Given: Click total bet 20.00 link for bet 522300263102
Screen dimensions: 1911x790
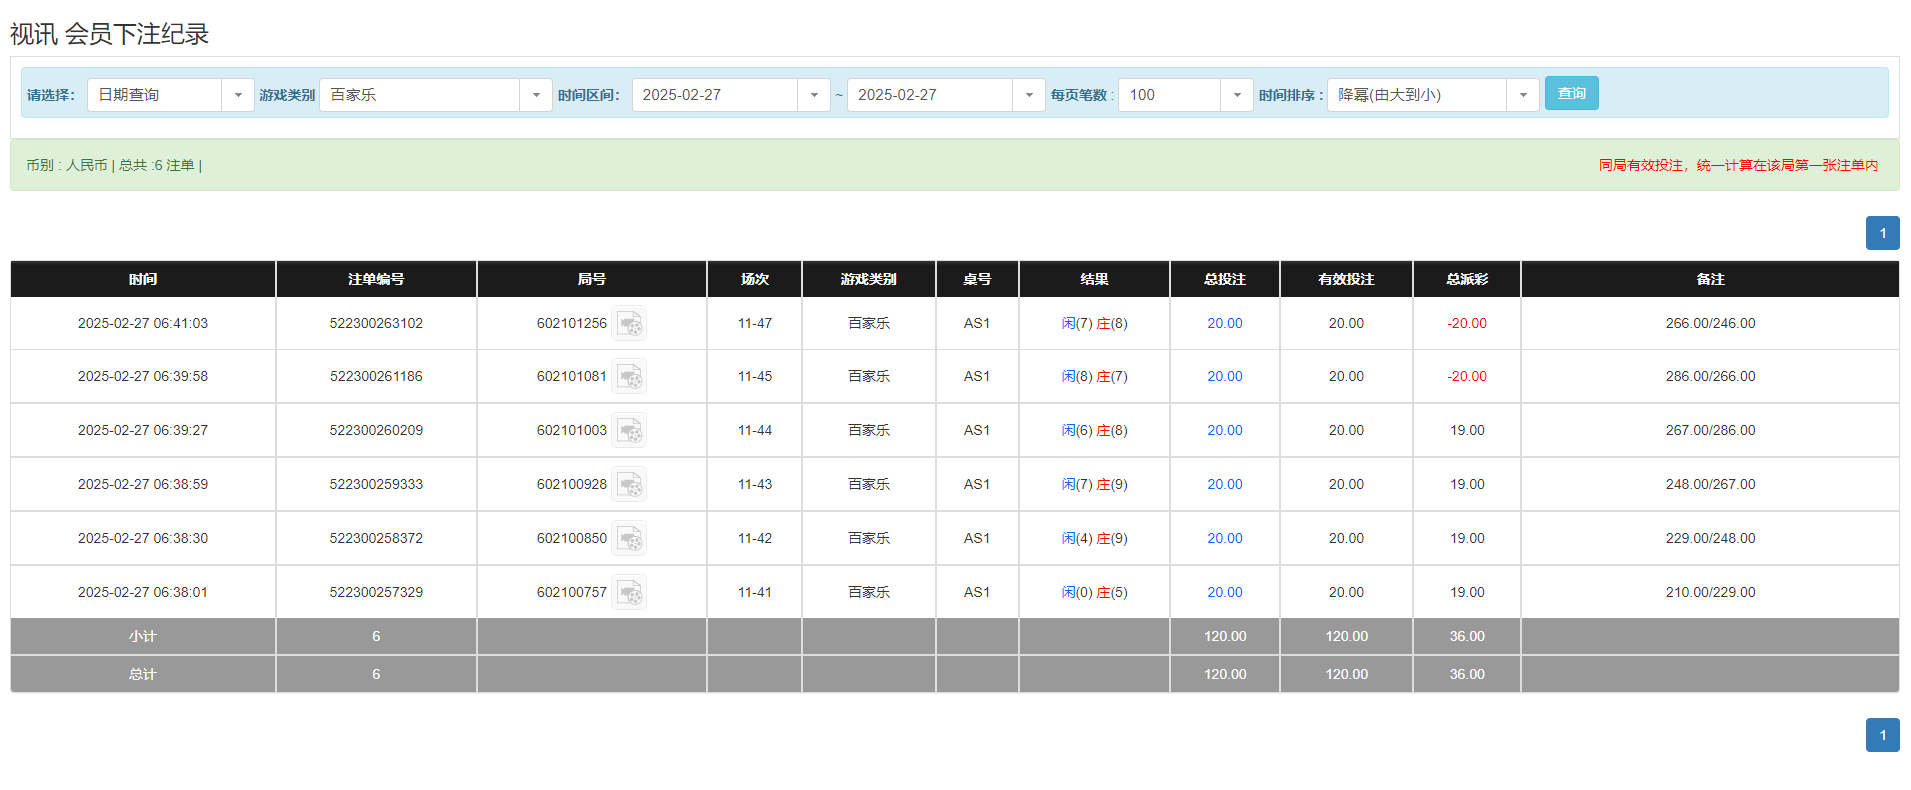Looking at the screenshot, I should 1224,324.
